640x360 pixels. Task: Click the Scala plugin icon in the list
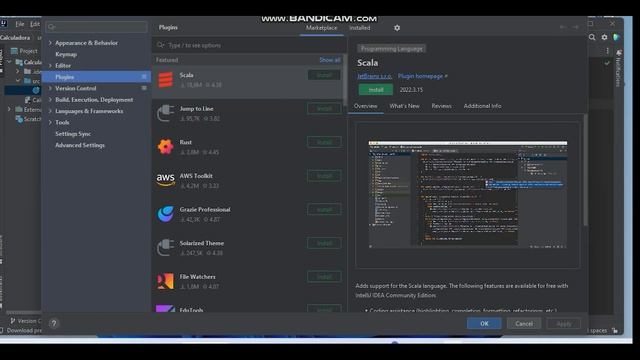tap(165, 80)
